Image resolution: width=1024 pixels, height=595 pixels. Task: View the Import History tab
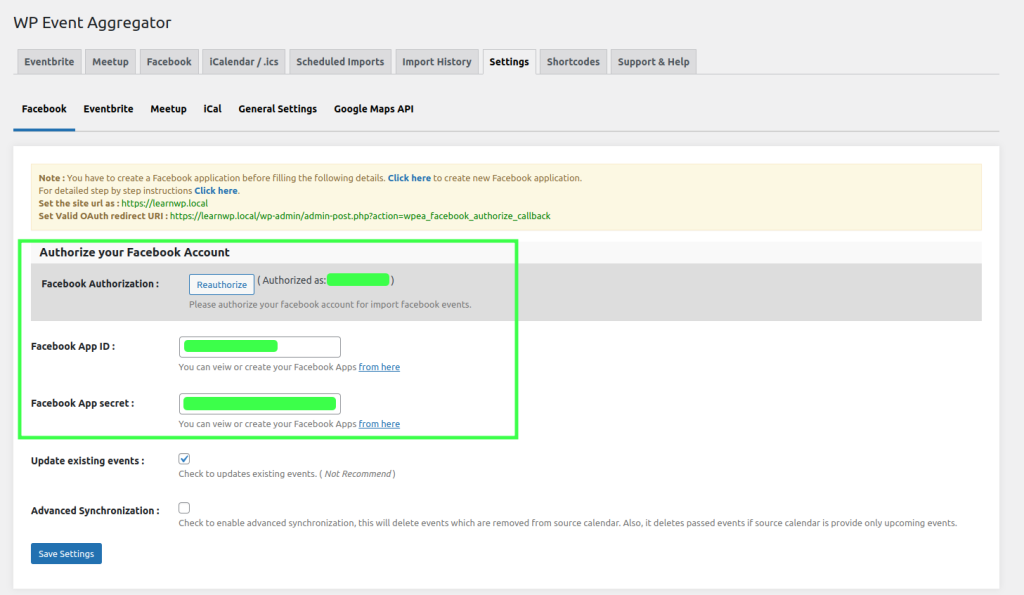click(x=436, y=62)
